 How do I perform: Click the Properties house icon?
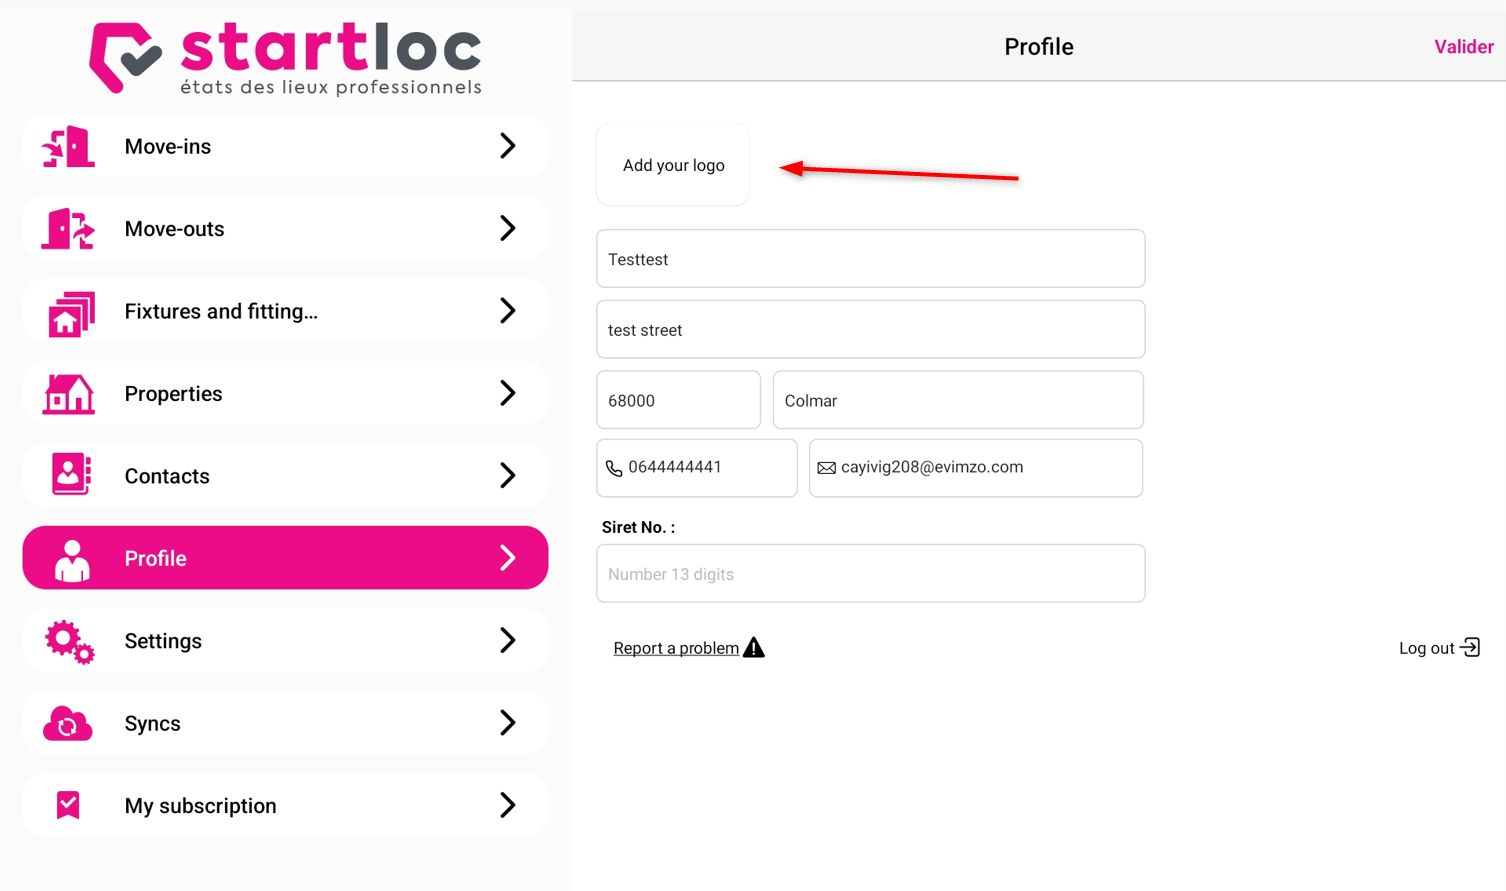pyautogui.click(x=68, y=394)
